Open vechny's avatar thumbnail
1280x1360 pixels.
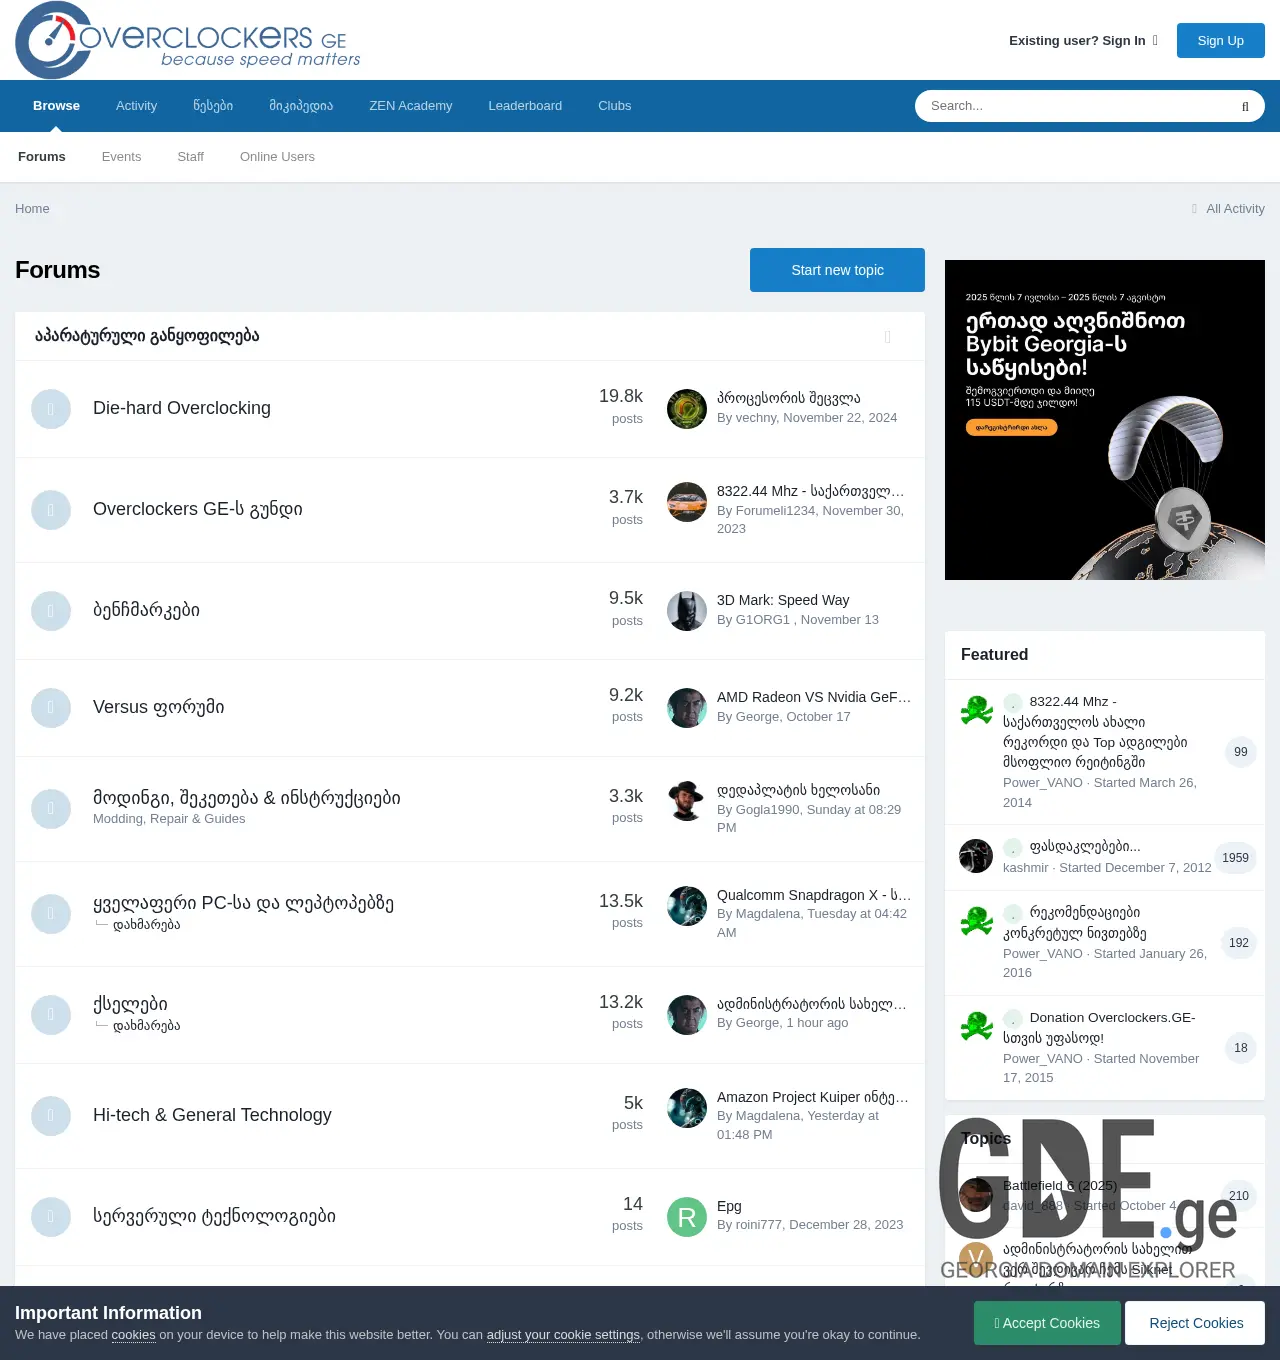tap(686, 409)
